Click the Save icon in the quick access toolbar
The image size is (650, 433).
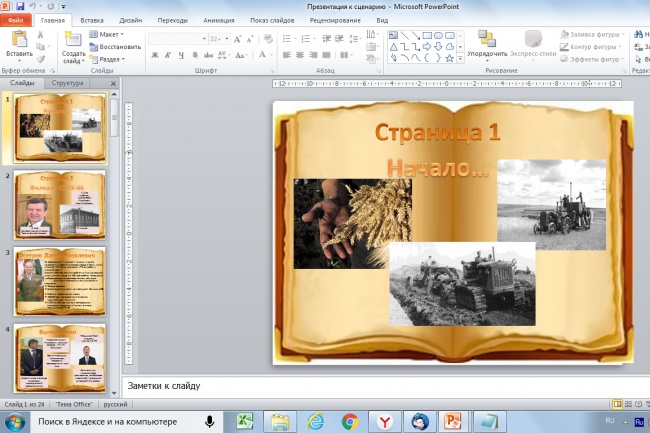tap(20, 6)
